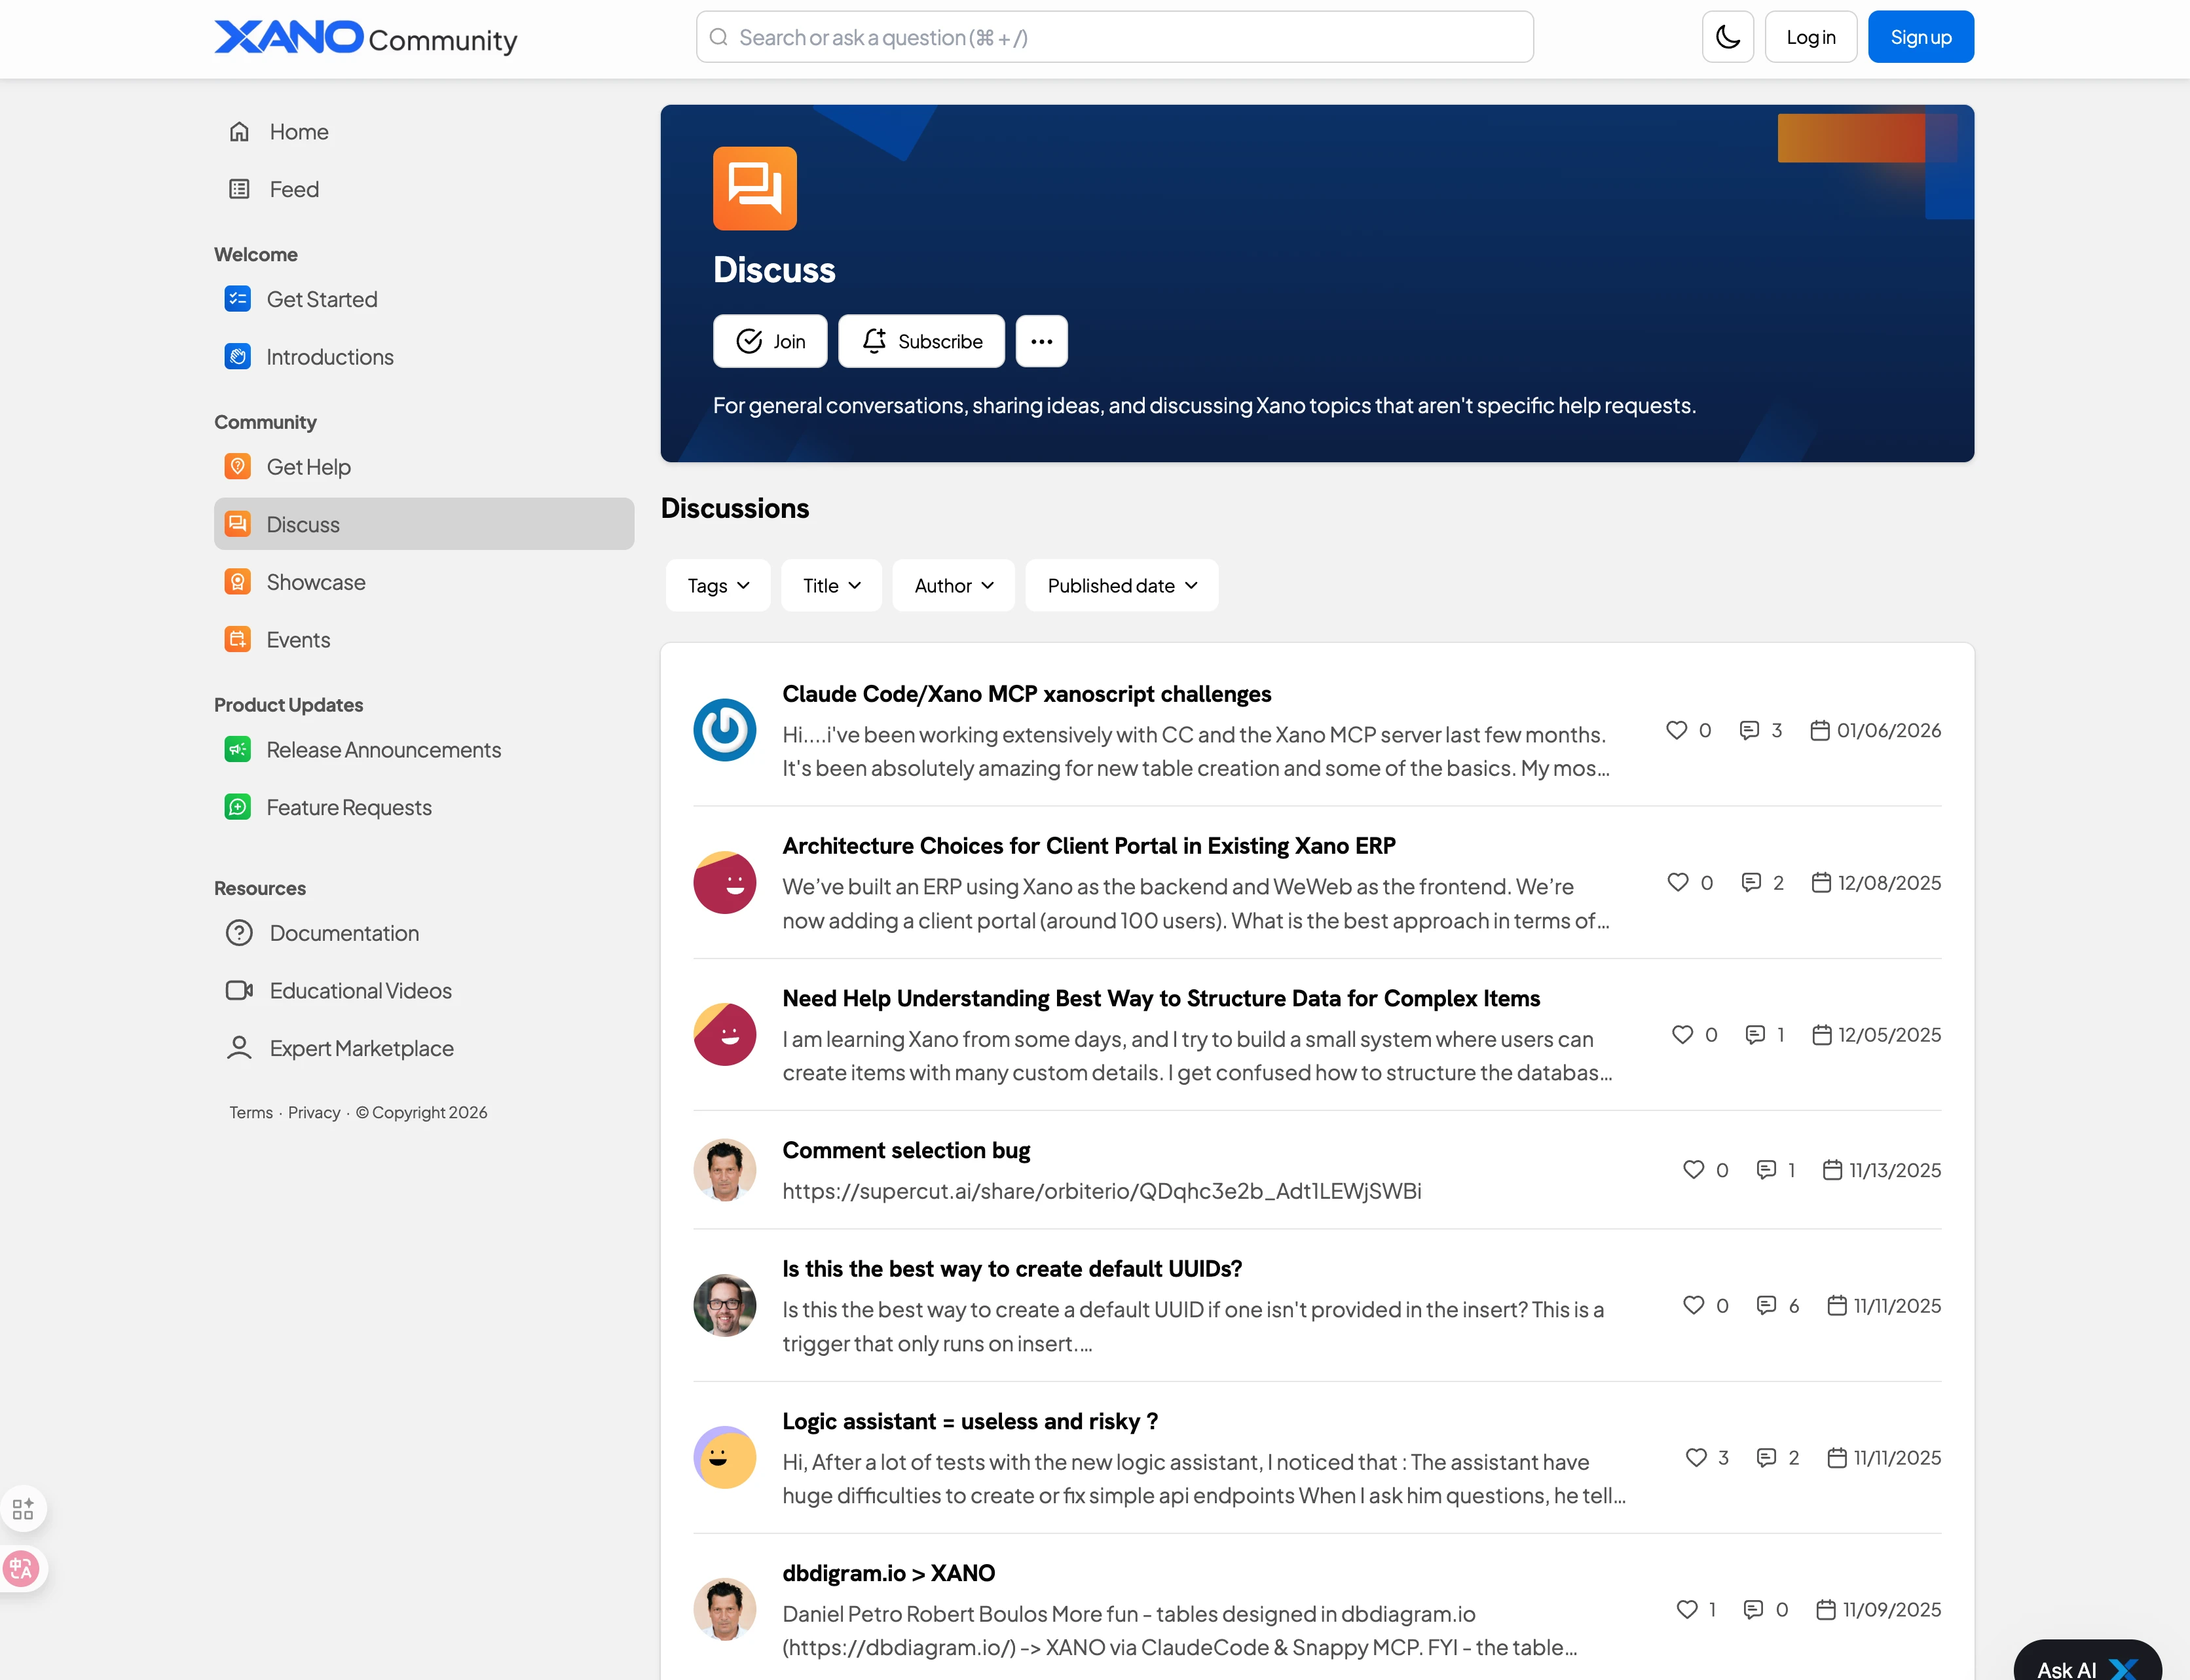This screenshot has width=2190, height=1680.
Task: Go to Release Announcements
Action: [383, 750]
